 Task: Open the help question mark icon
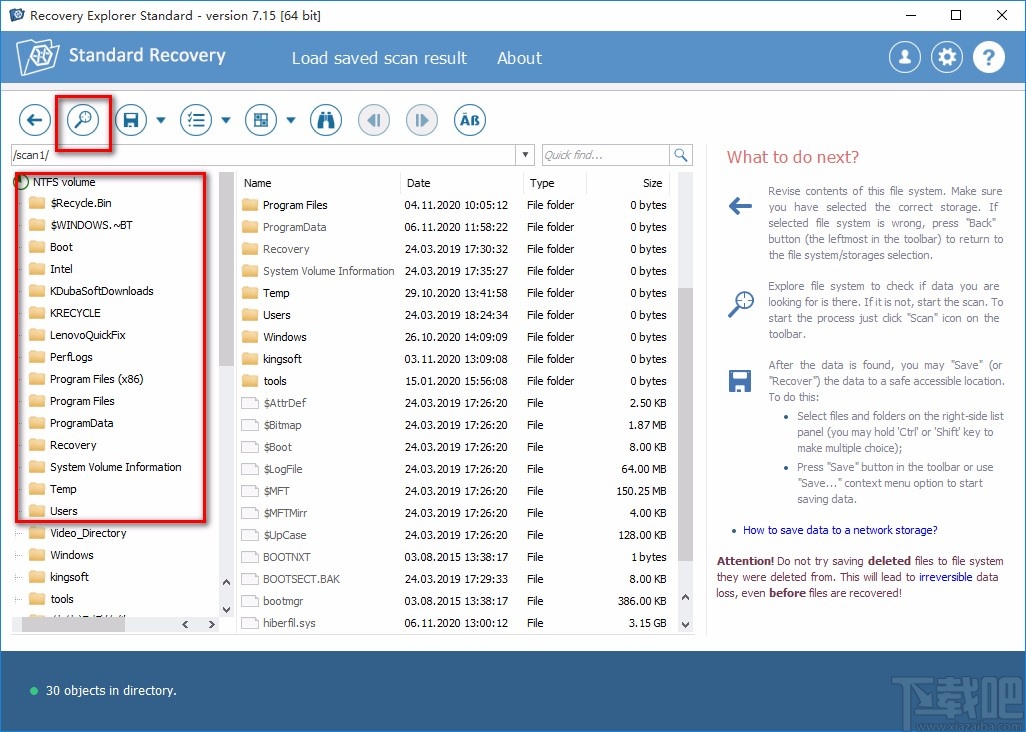(x=989, y=58)
